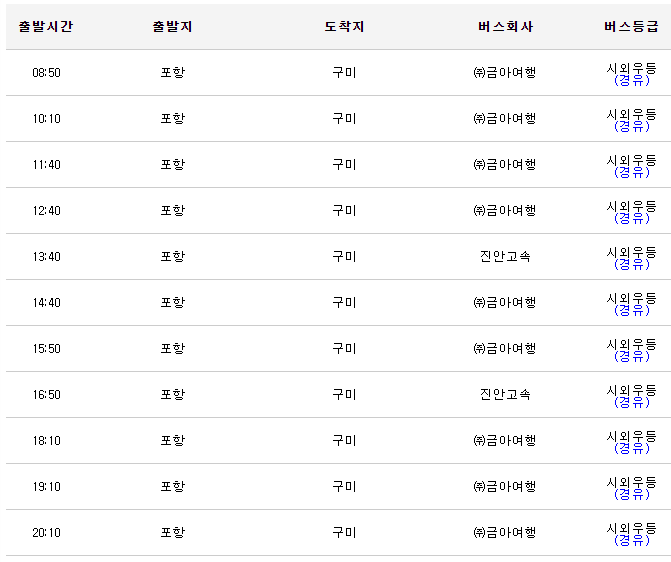Open the (경유) link in the 11:40 row
This screenshot has height=562, width=671.
[x=632, y=172]
